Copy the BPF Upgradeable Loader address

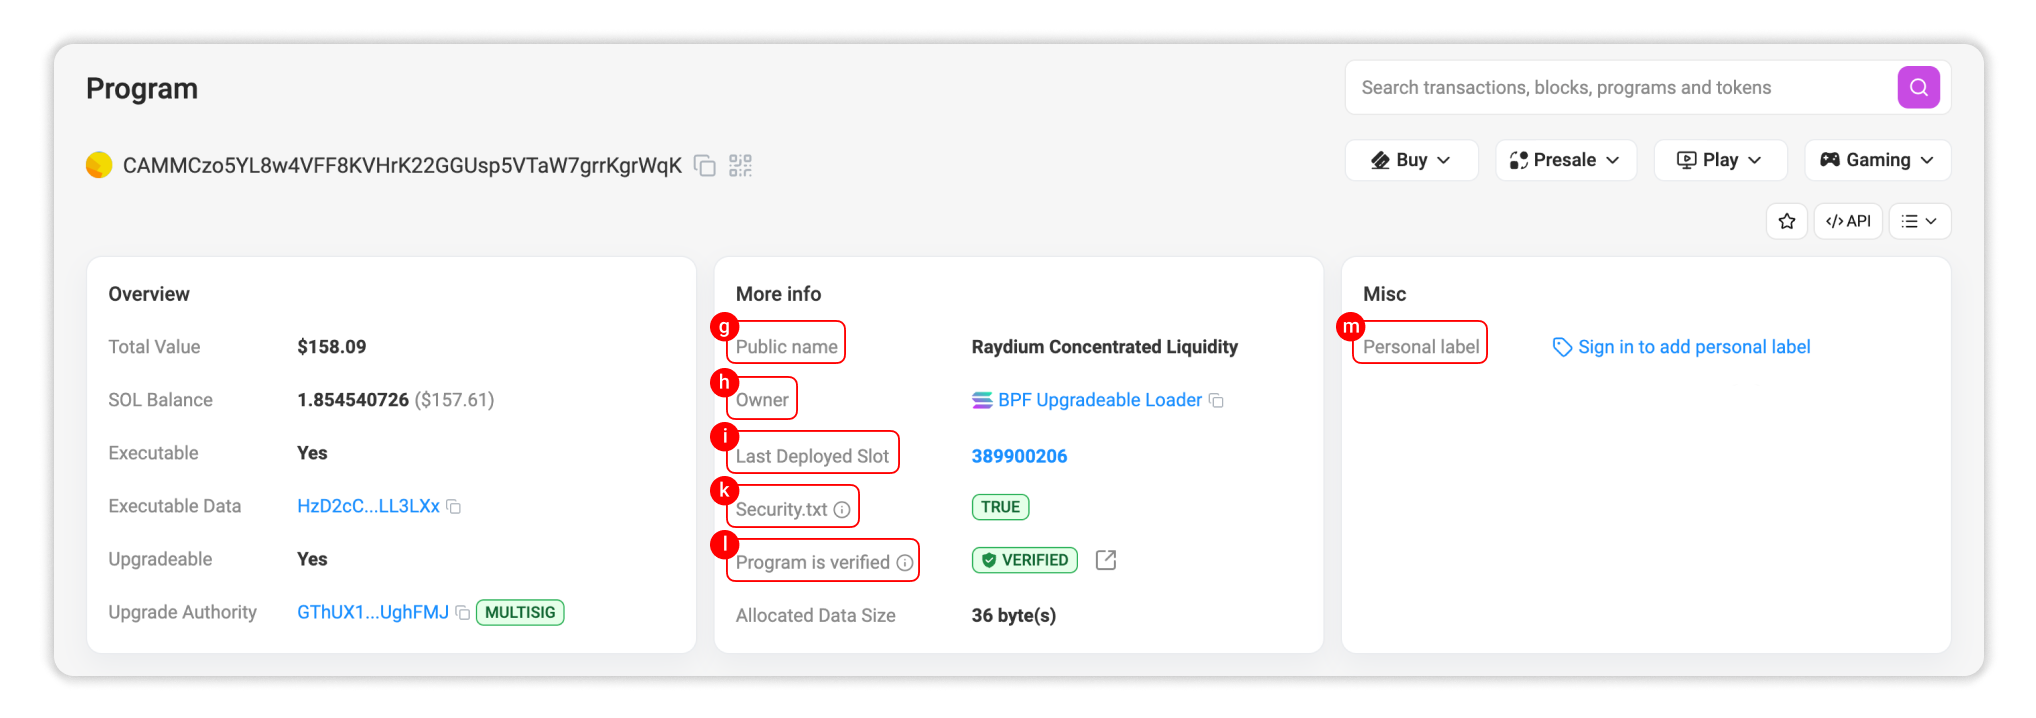(1217, 401)
